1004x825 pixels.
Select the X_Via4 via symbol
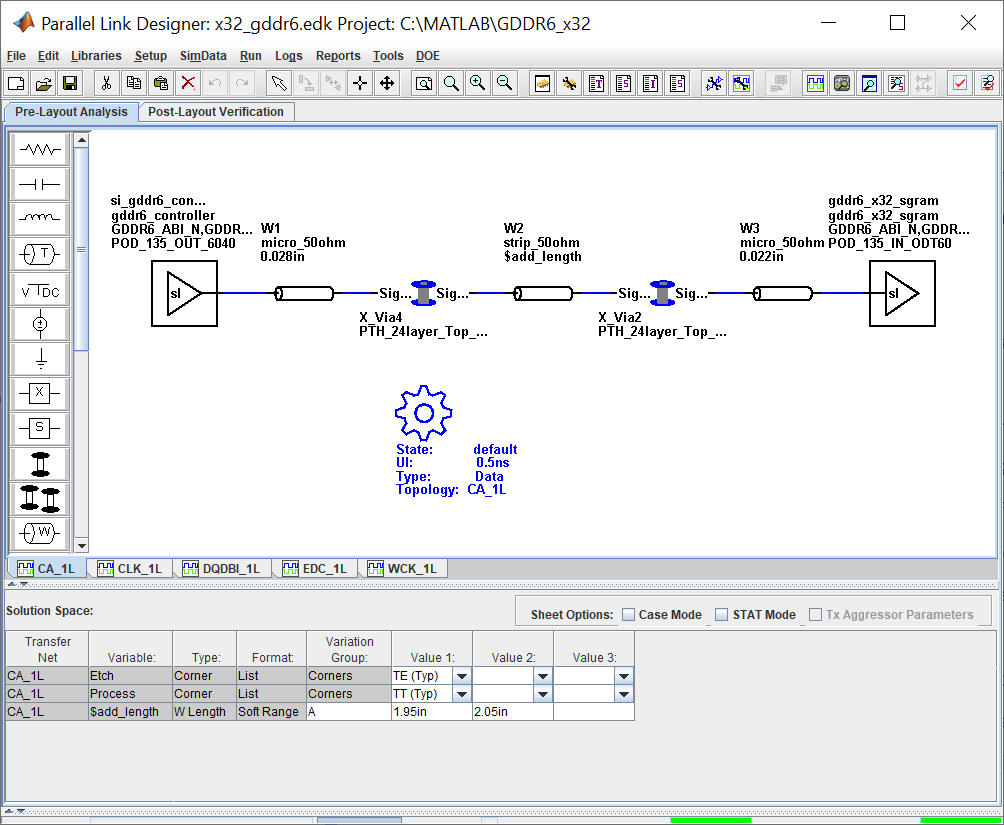pyautogui.click(x=423, y=293)
